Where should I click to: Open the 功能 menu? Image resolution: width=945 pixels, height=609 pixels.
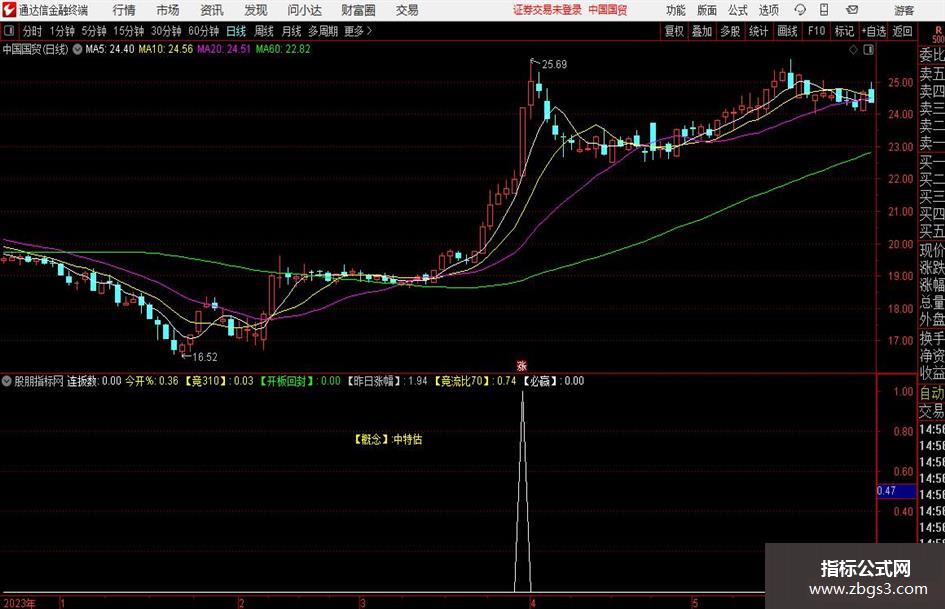point(676,10)
